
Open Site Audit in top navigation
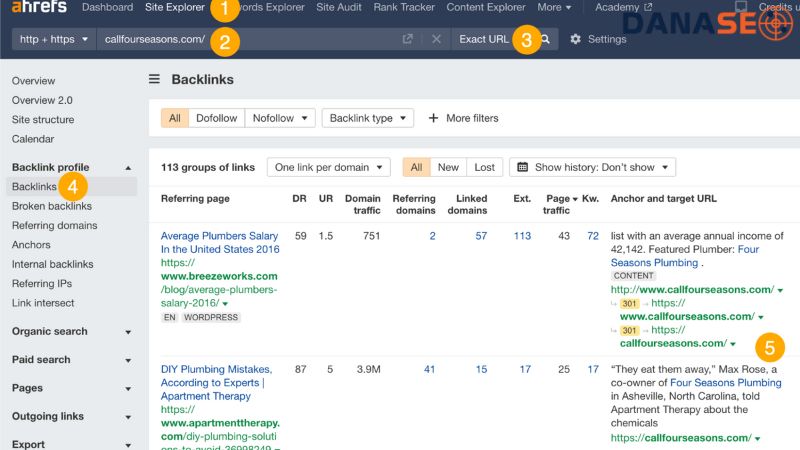(339, 7)
